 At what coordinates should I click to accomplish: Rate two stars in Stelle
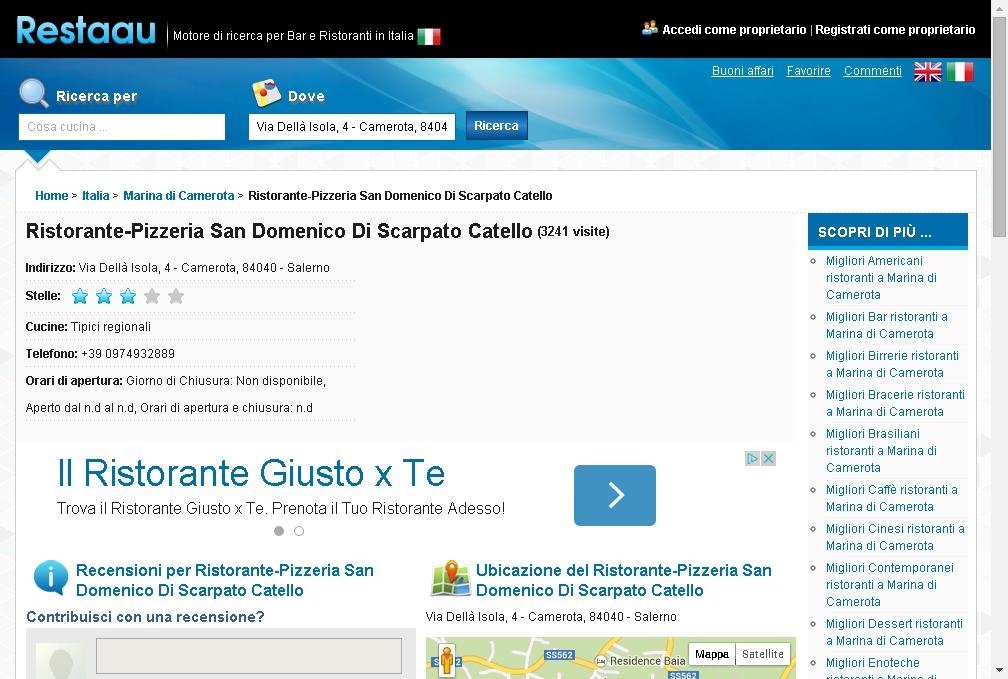coord(104,296)
